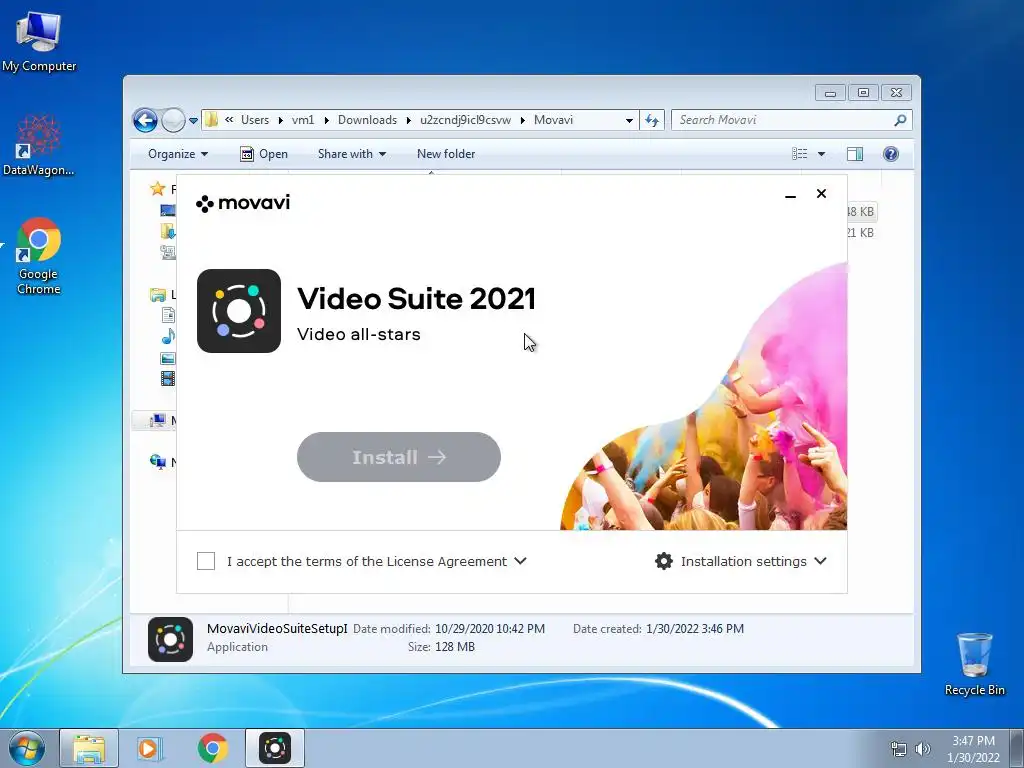Click the MovaviVideoSuiteSetup details pane icon
Screen dimensions: 1024x768
click(x=170, y=639)
